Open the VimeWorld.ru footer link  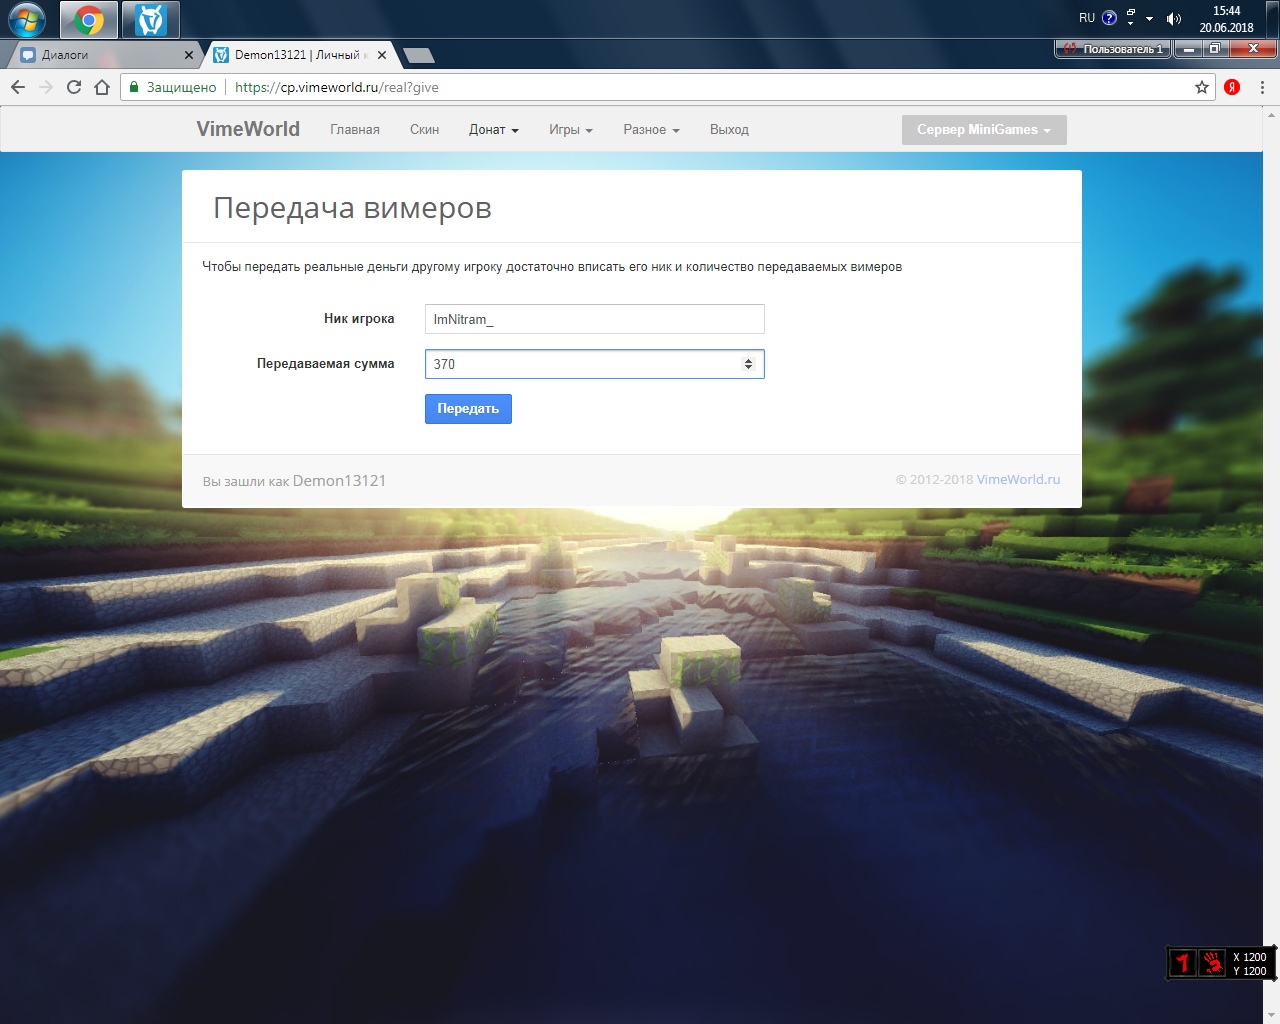point(1018,480)
